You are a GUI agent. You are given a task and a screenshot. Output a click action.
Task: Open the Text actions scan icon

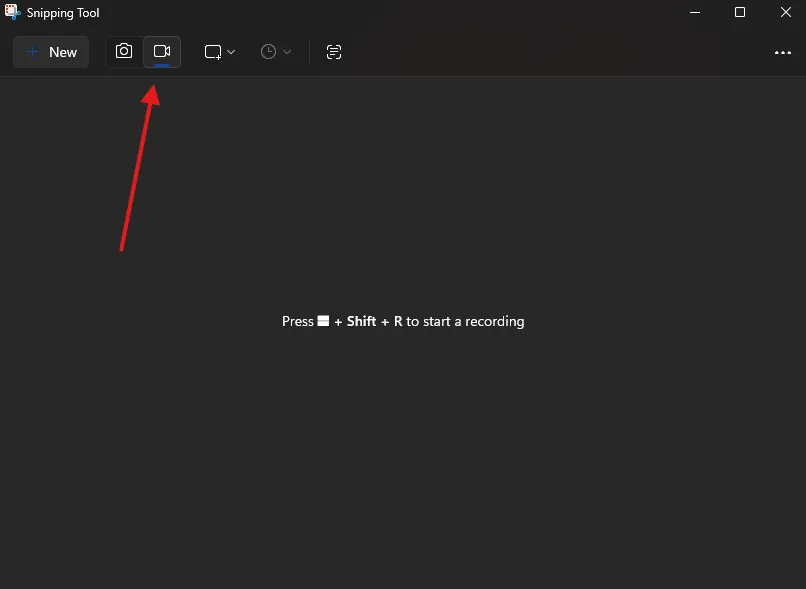click(334, 52)
